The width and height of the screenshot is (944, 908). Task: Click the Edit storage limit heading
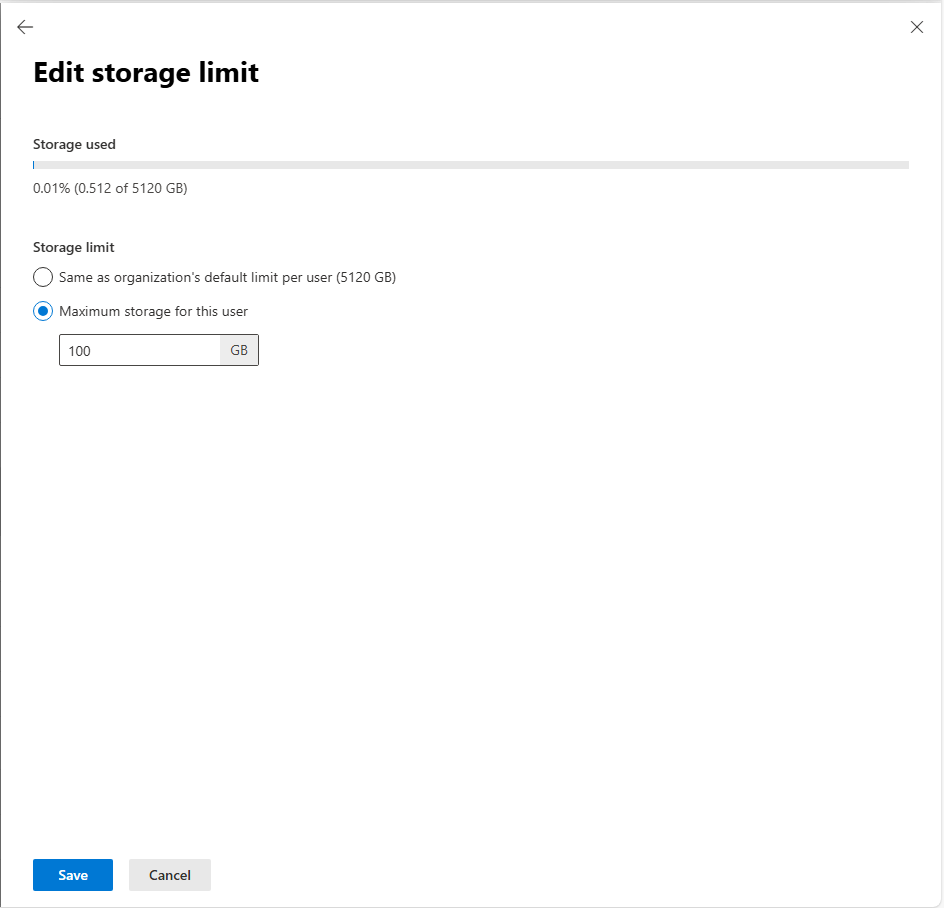click(146, 73)
